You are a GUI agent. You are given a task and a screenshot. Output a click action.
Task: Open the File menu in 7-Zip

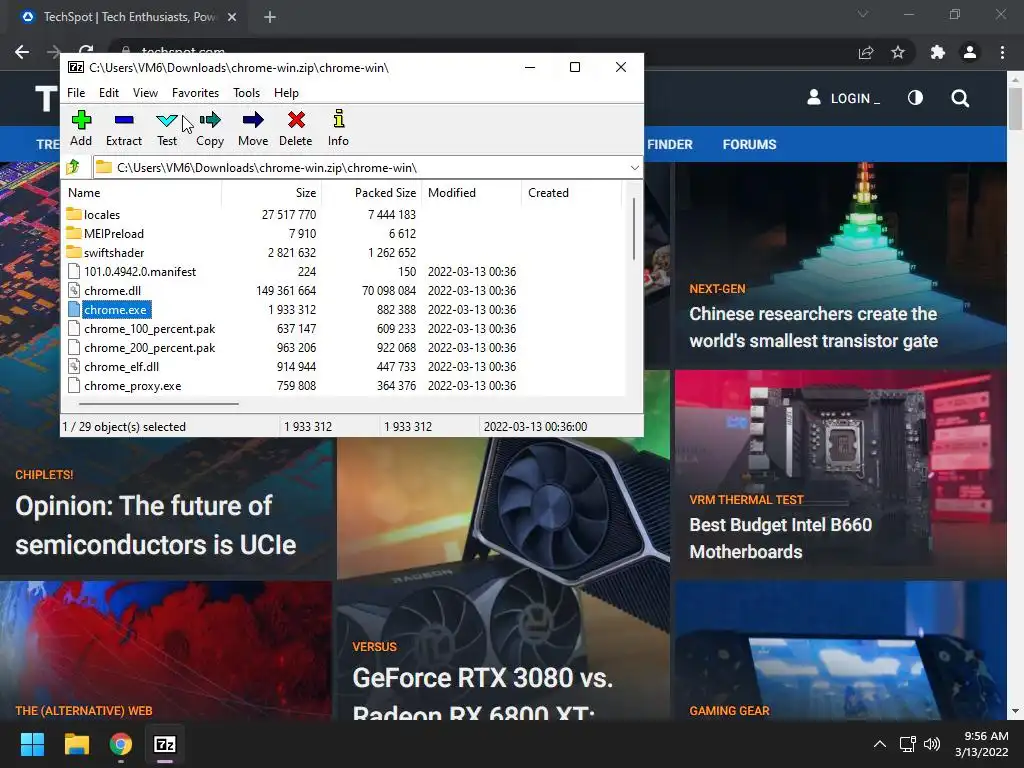click(x=76, y=93)
